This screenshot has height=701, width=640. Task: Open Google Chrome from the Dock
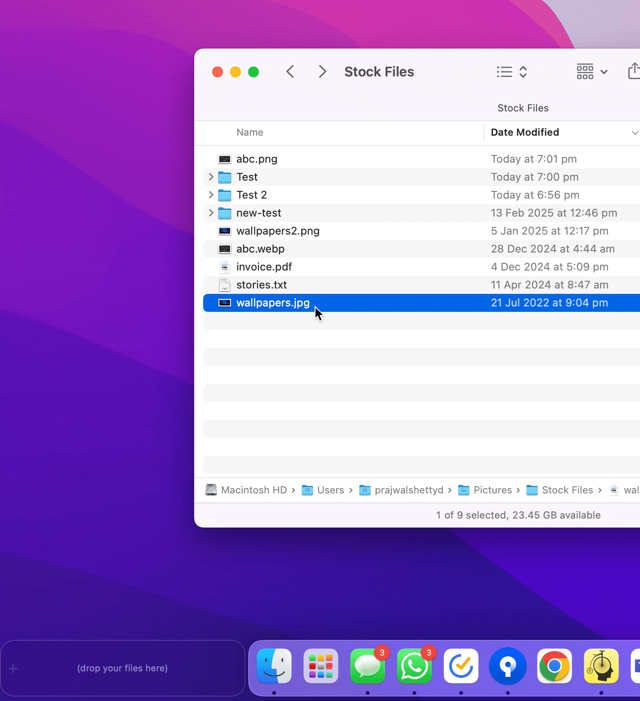(x=554, y=666)
